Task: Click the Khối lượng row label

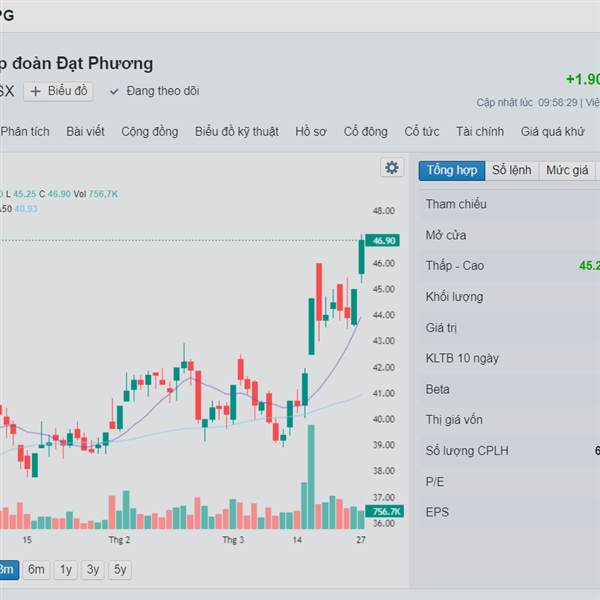Action: point(454,297)
